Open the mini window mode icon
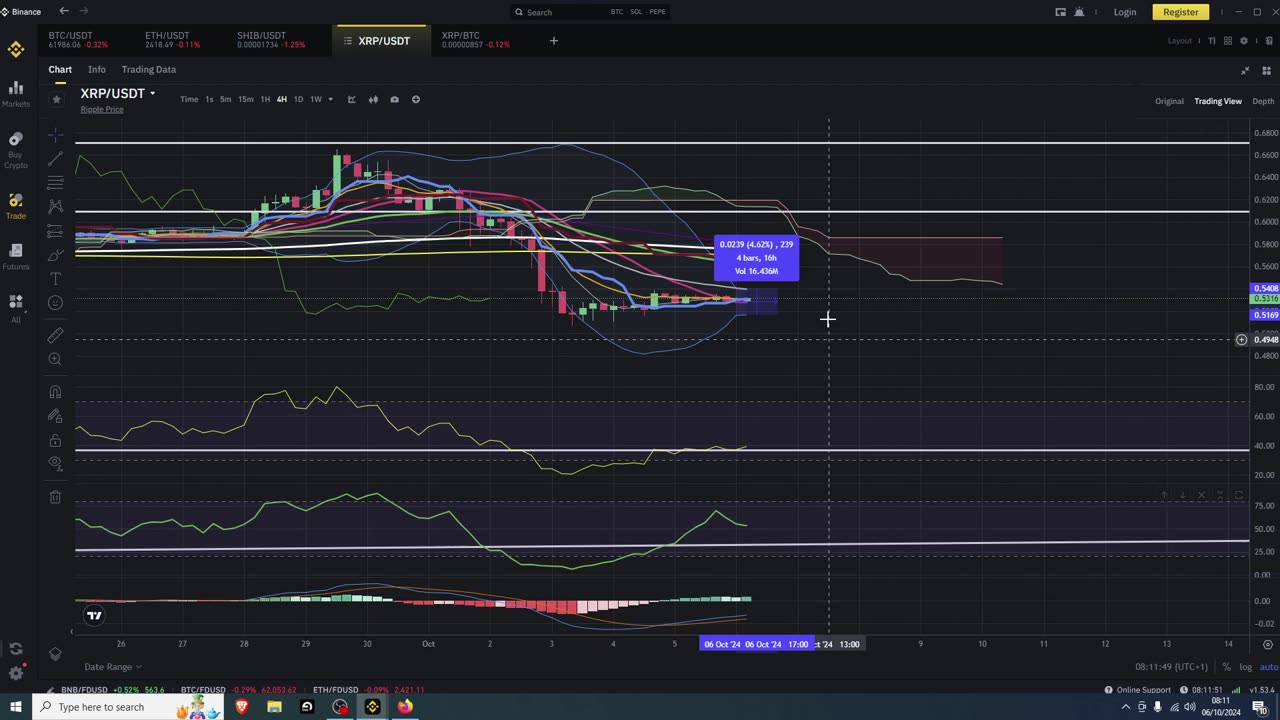This screenshot has width=1280, height=720. pyautogui.click(x=1060, y=12)
